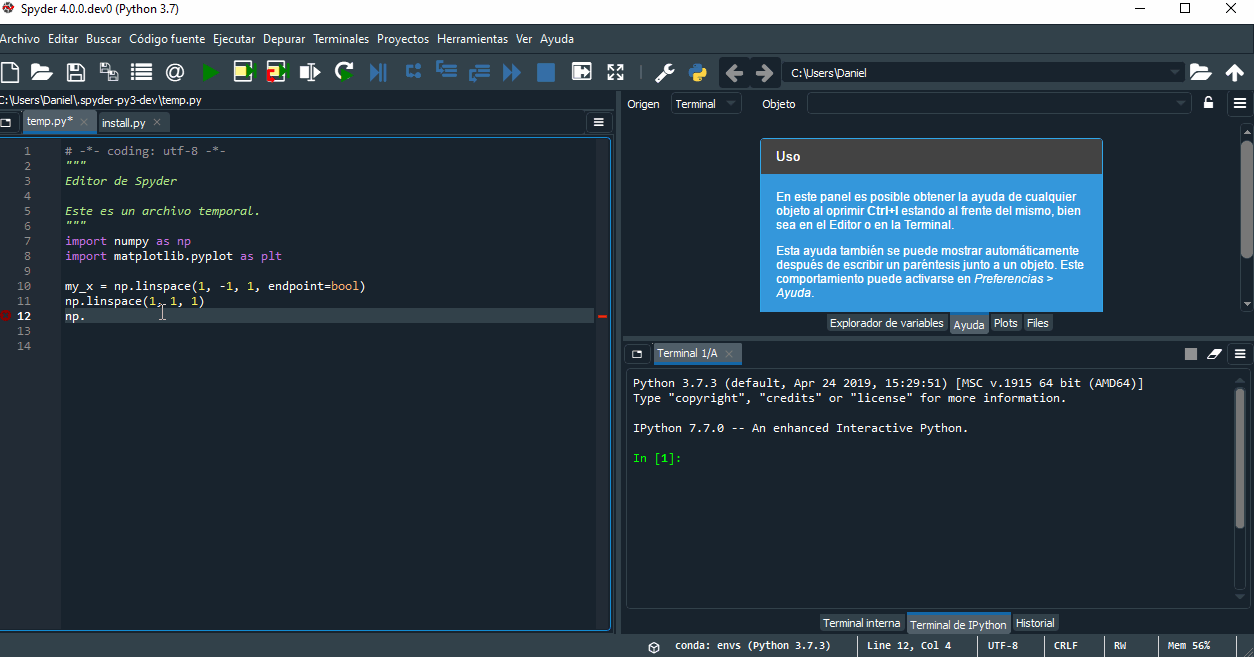Screen dimensions: 1254x657
Task: Open the editor pane options menu
Action: [599, 122]
